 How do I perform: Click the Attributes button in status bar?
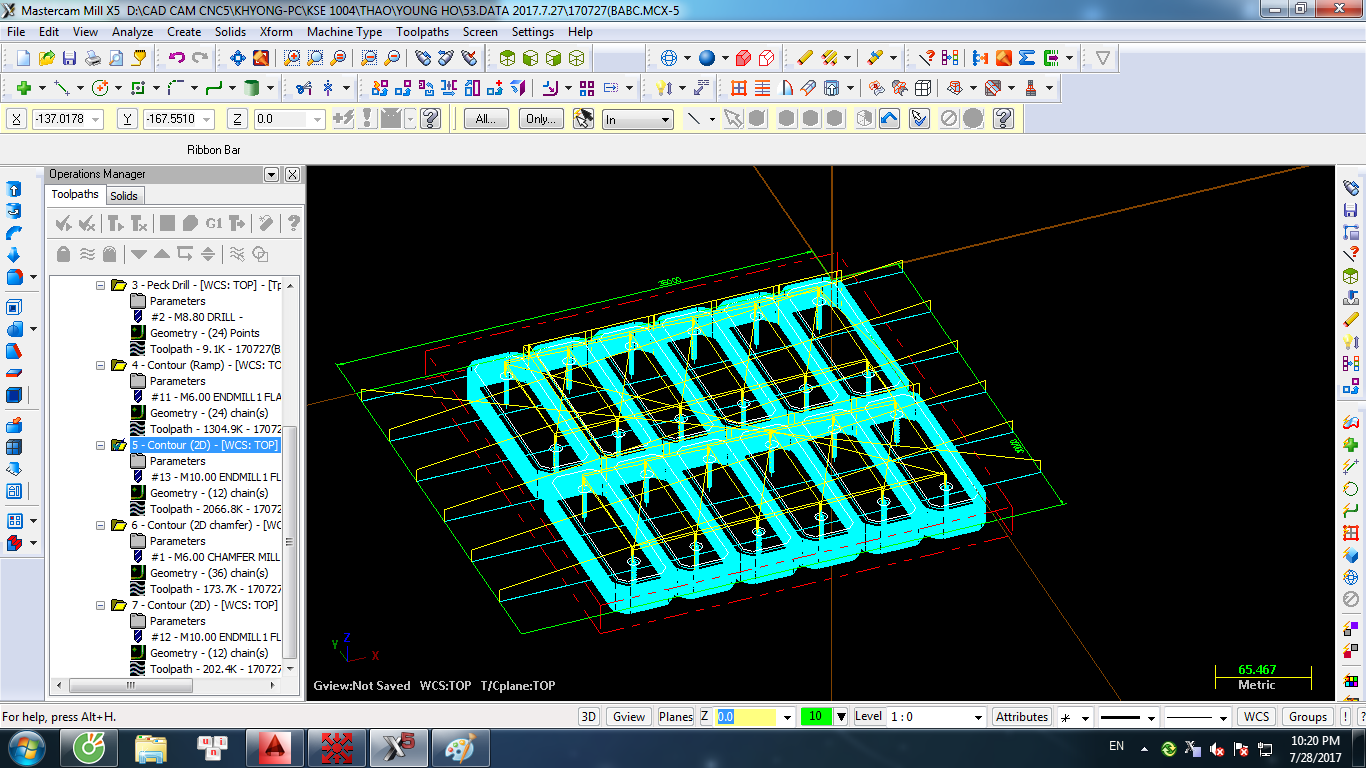(x=1021, y=716)
